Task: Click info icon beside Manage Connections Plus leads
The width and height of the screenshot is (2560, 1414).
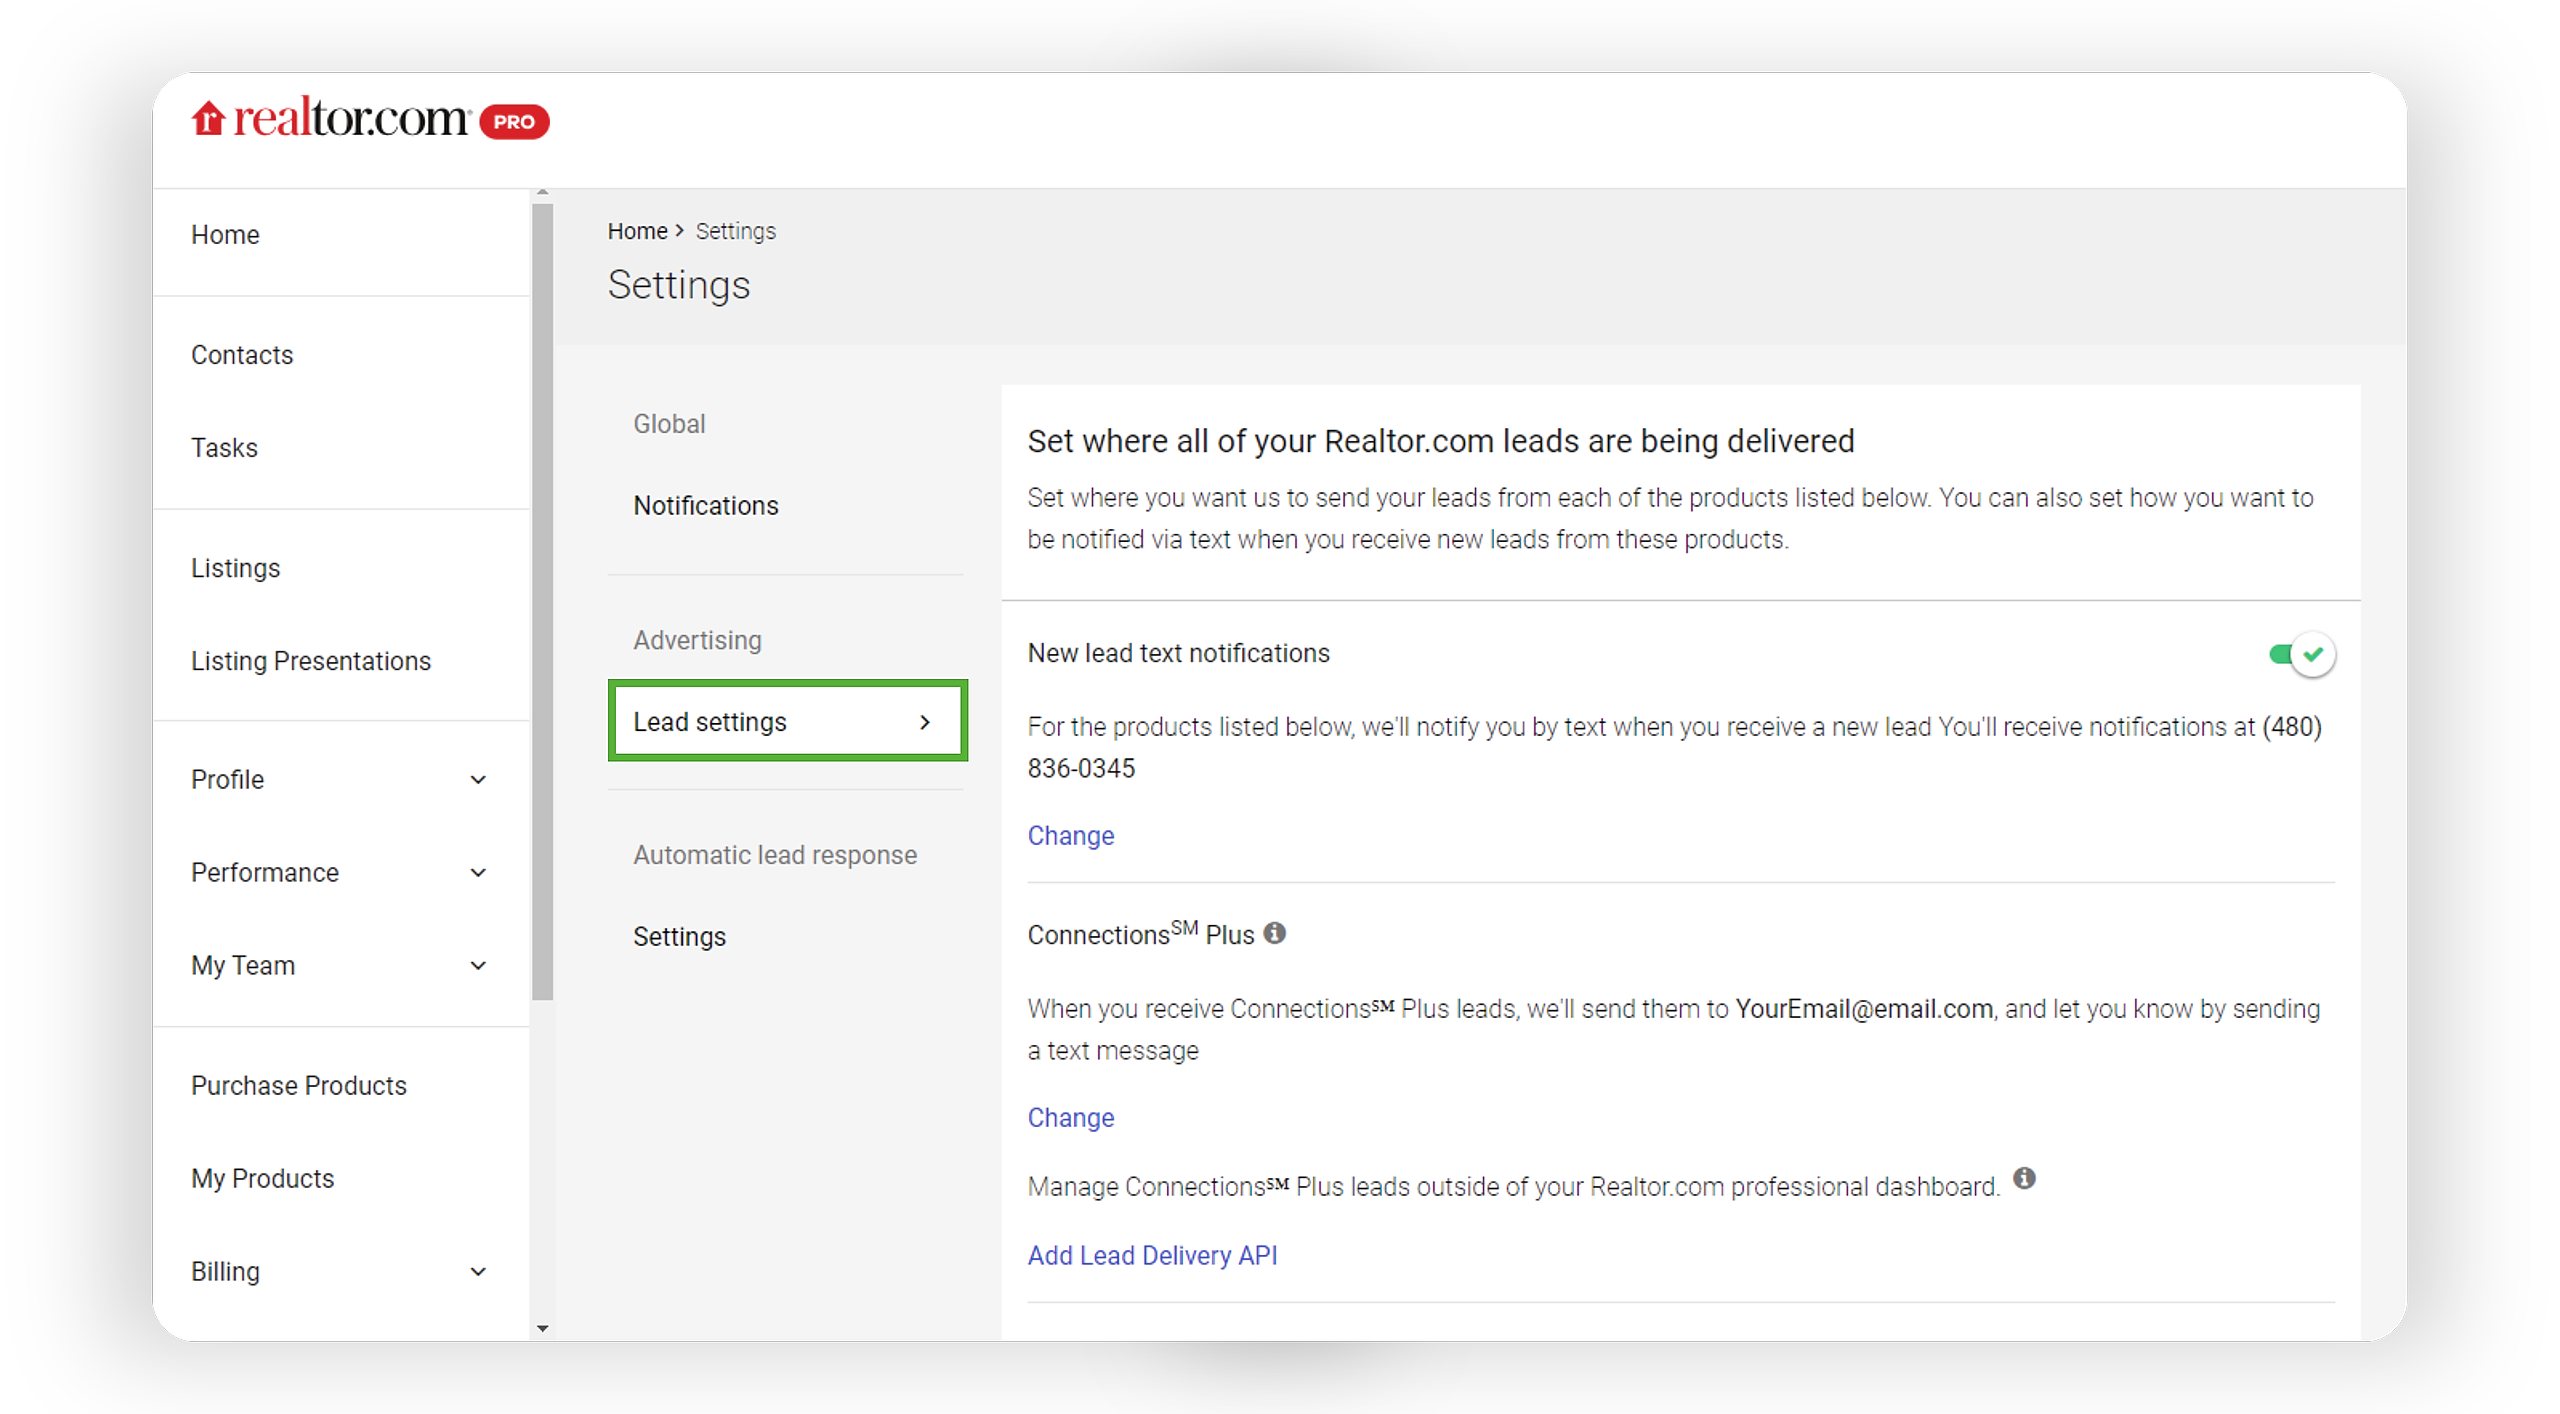Action: click(x=2024, y=1178)
